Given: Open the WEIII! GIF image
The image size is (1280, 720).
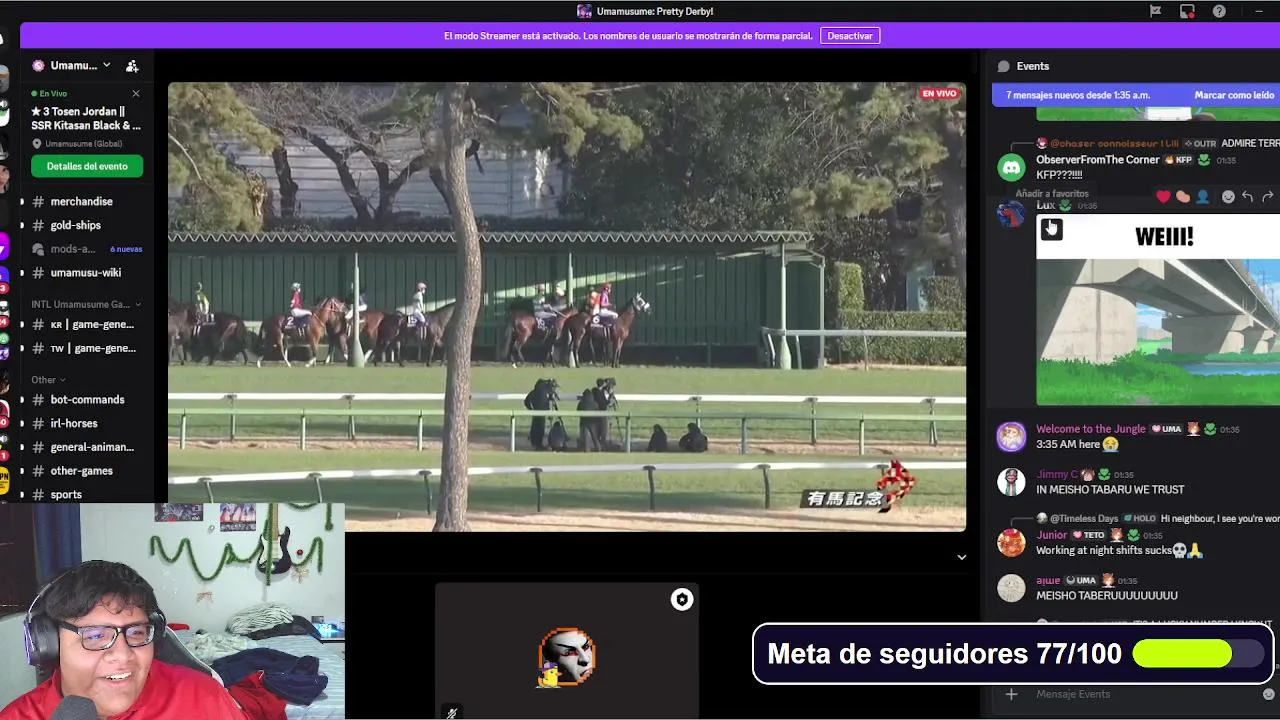Looking at the screenshot, I should [1158, 310].
